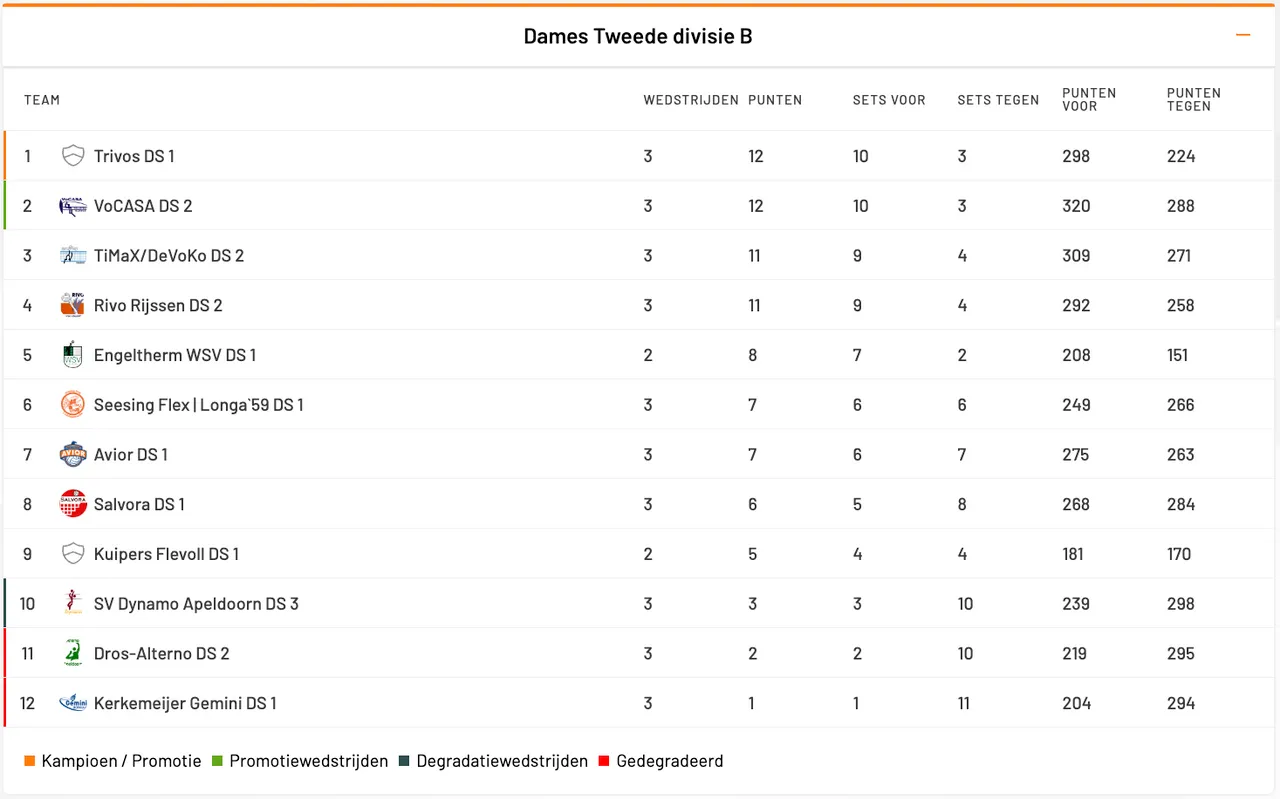
Task: Click the red Gedegradeerd legend swatch
Action: point(604,762)
